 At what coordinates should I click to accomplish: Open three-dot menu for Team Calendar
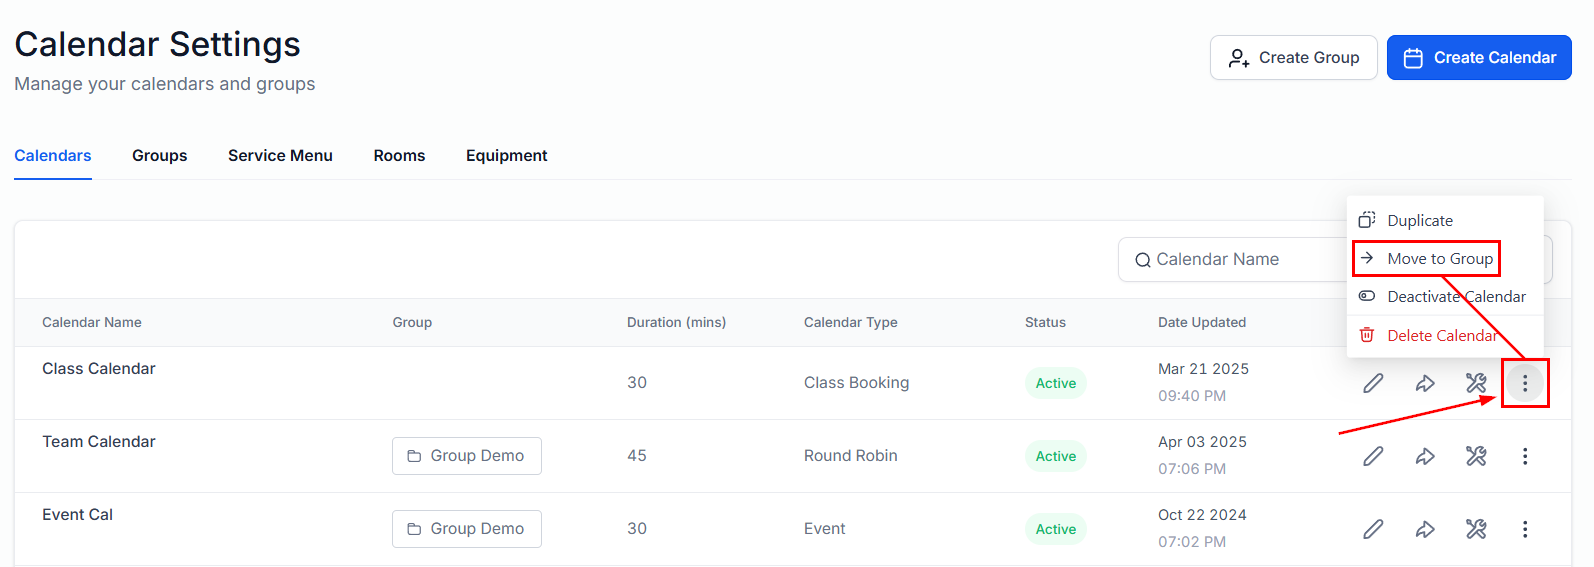click(x=1524, y=456)
